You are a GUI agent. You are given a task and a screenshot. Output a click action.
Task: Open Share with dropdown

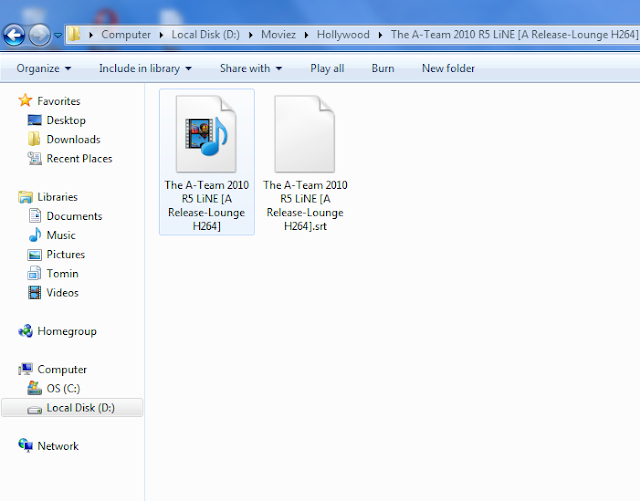click(251, 68)
